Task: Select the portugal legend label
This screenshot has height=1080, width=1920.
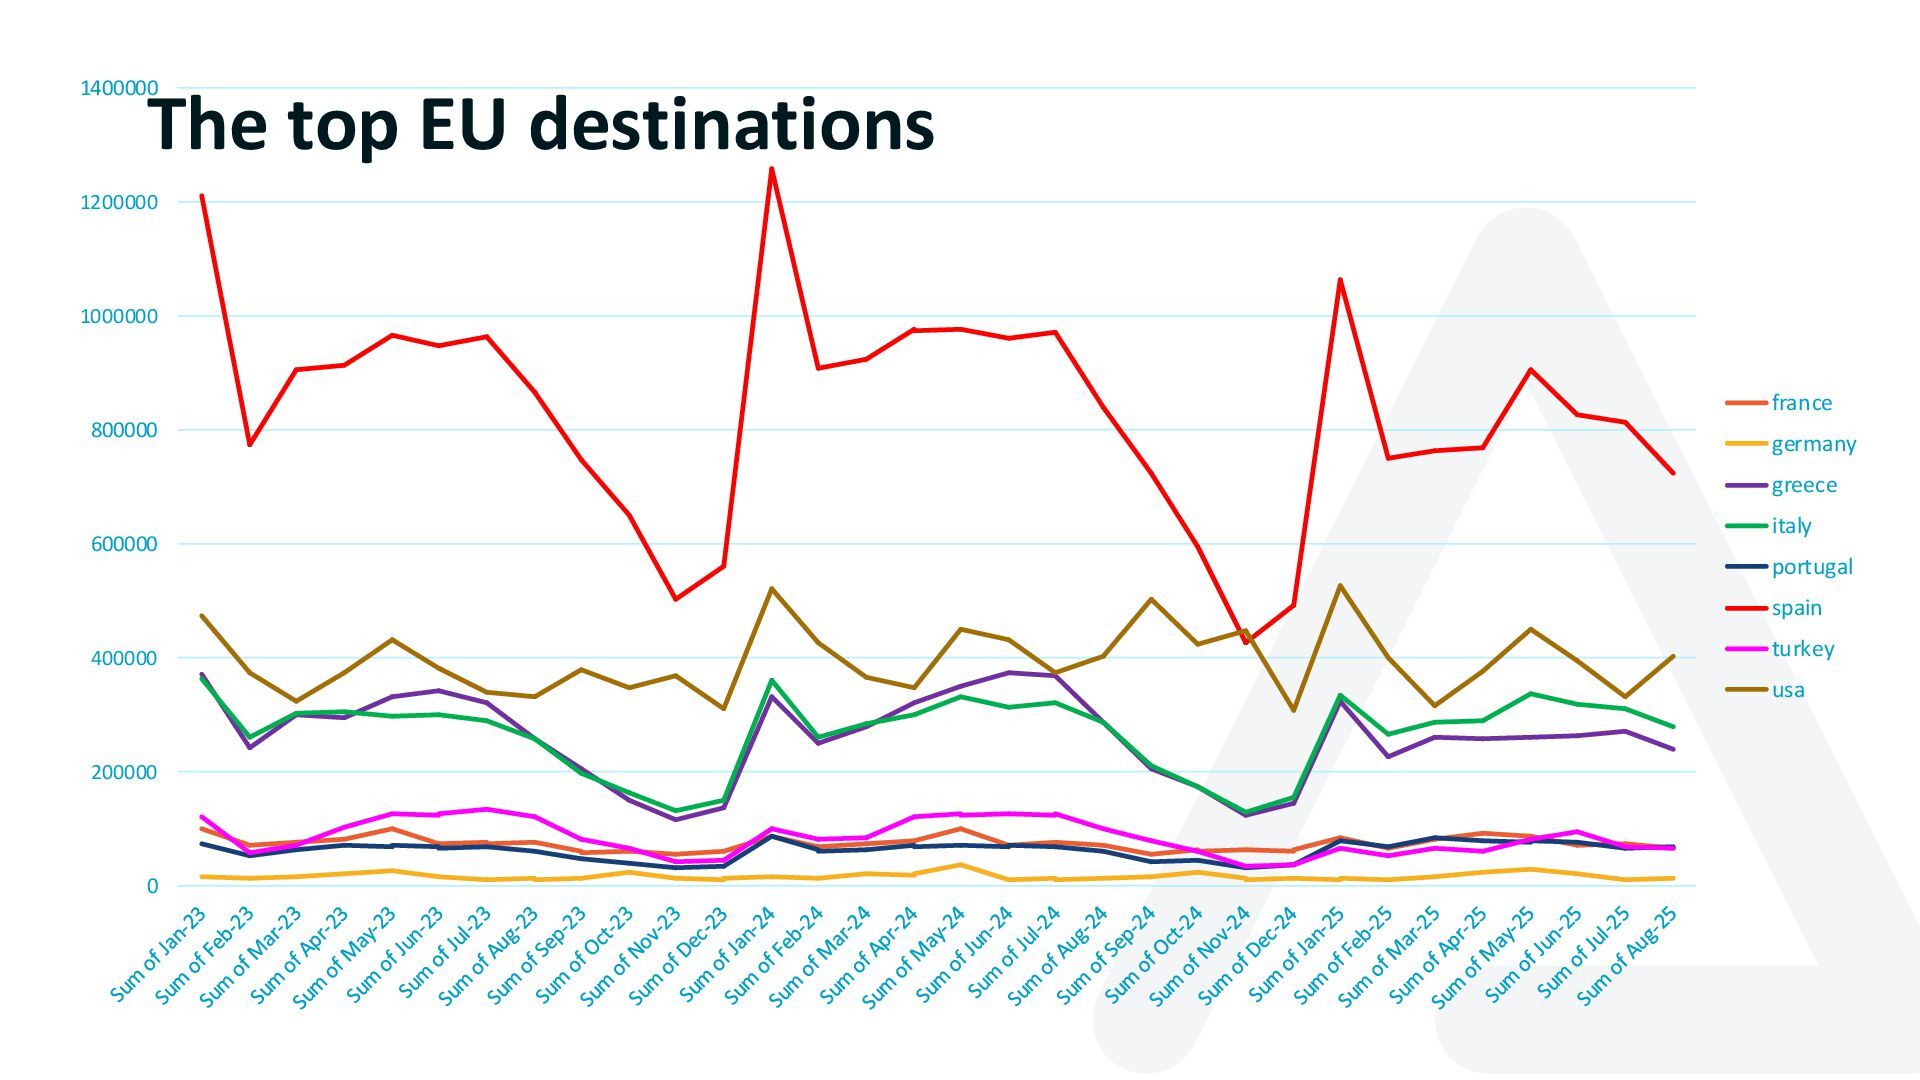Action: pos(1812,567)
